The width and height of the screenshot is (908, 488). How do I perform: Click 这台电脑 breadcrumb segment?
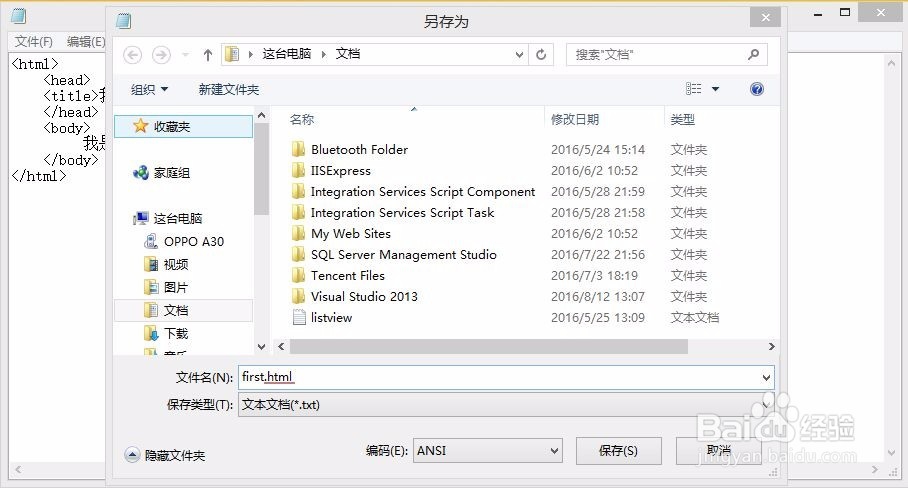(x=287, y=54)
